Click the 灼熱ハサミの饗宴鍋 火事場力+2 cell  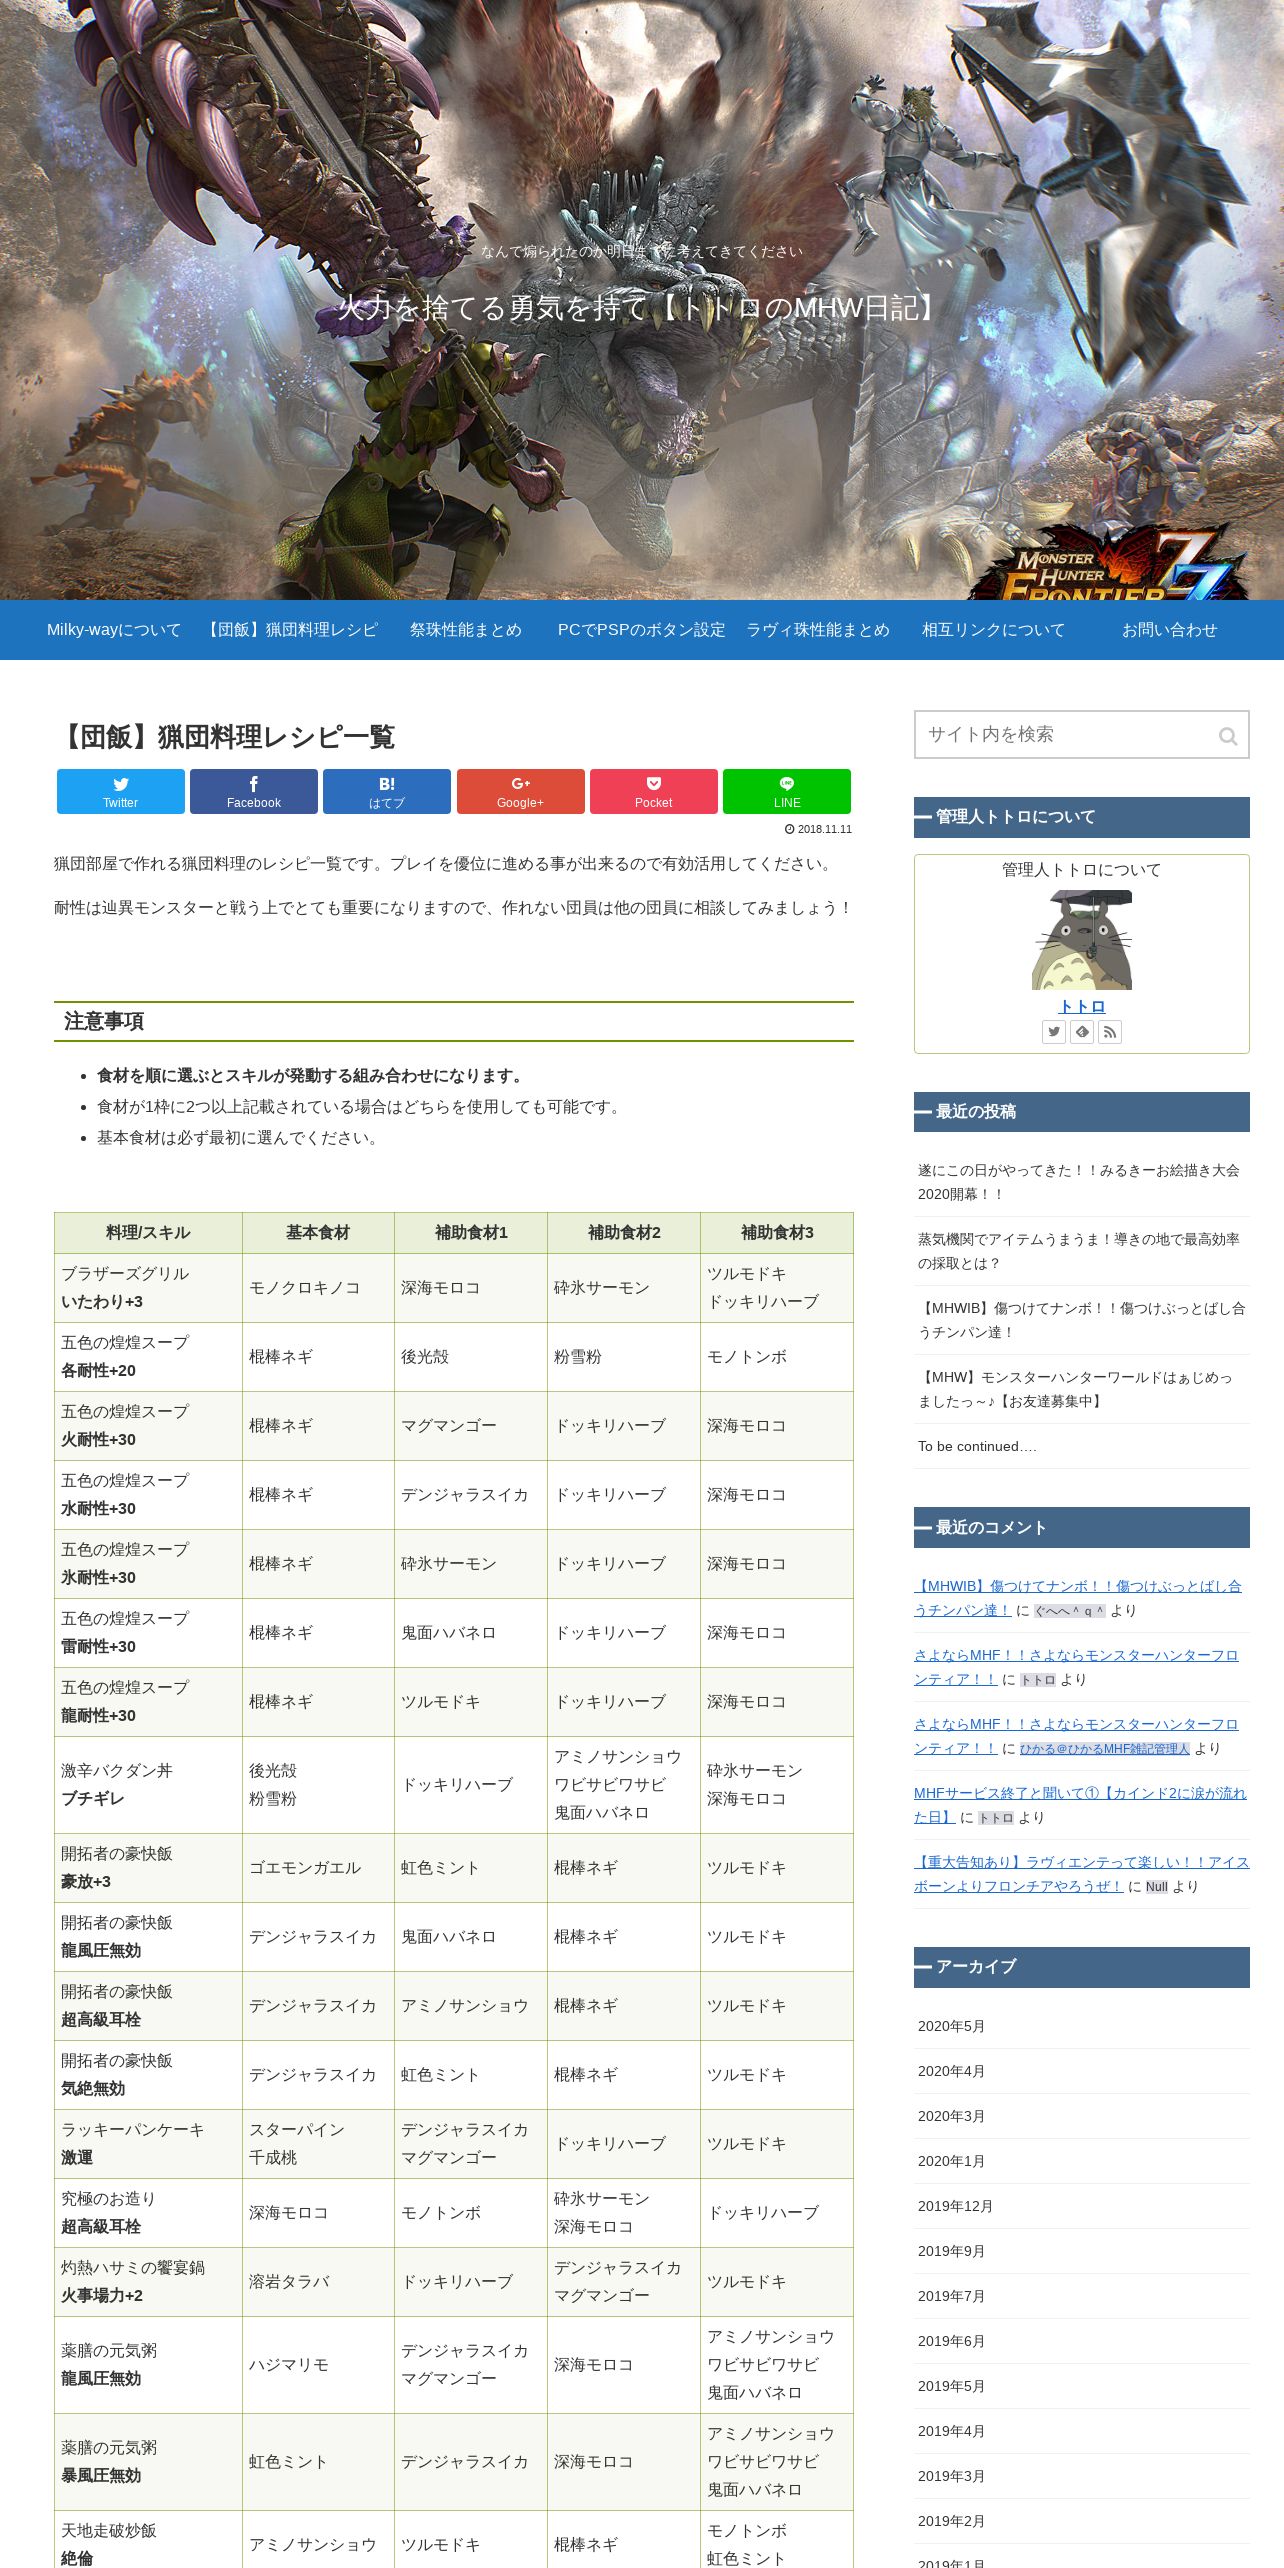point(148,2282)
